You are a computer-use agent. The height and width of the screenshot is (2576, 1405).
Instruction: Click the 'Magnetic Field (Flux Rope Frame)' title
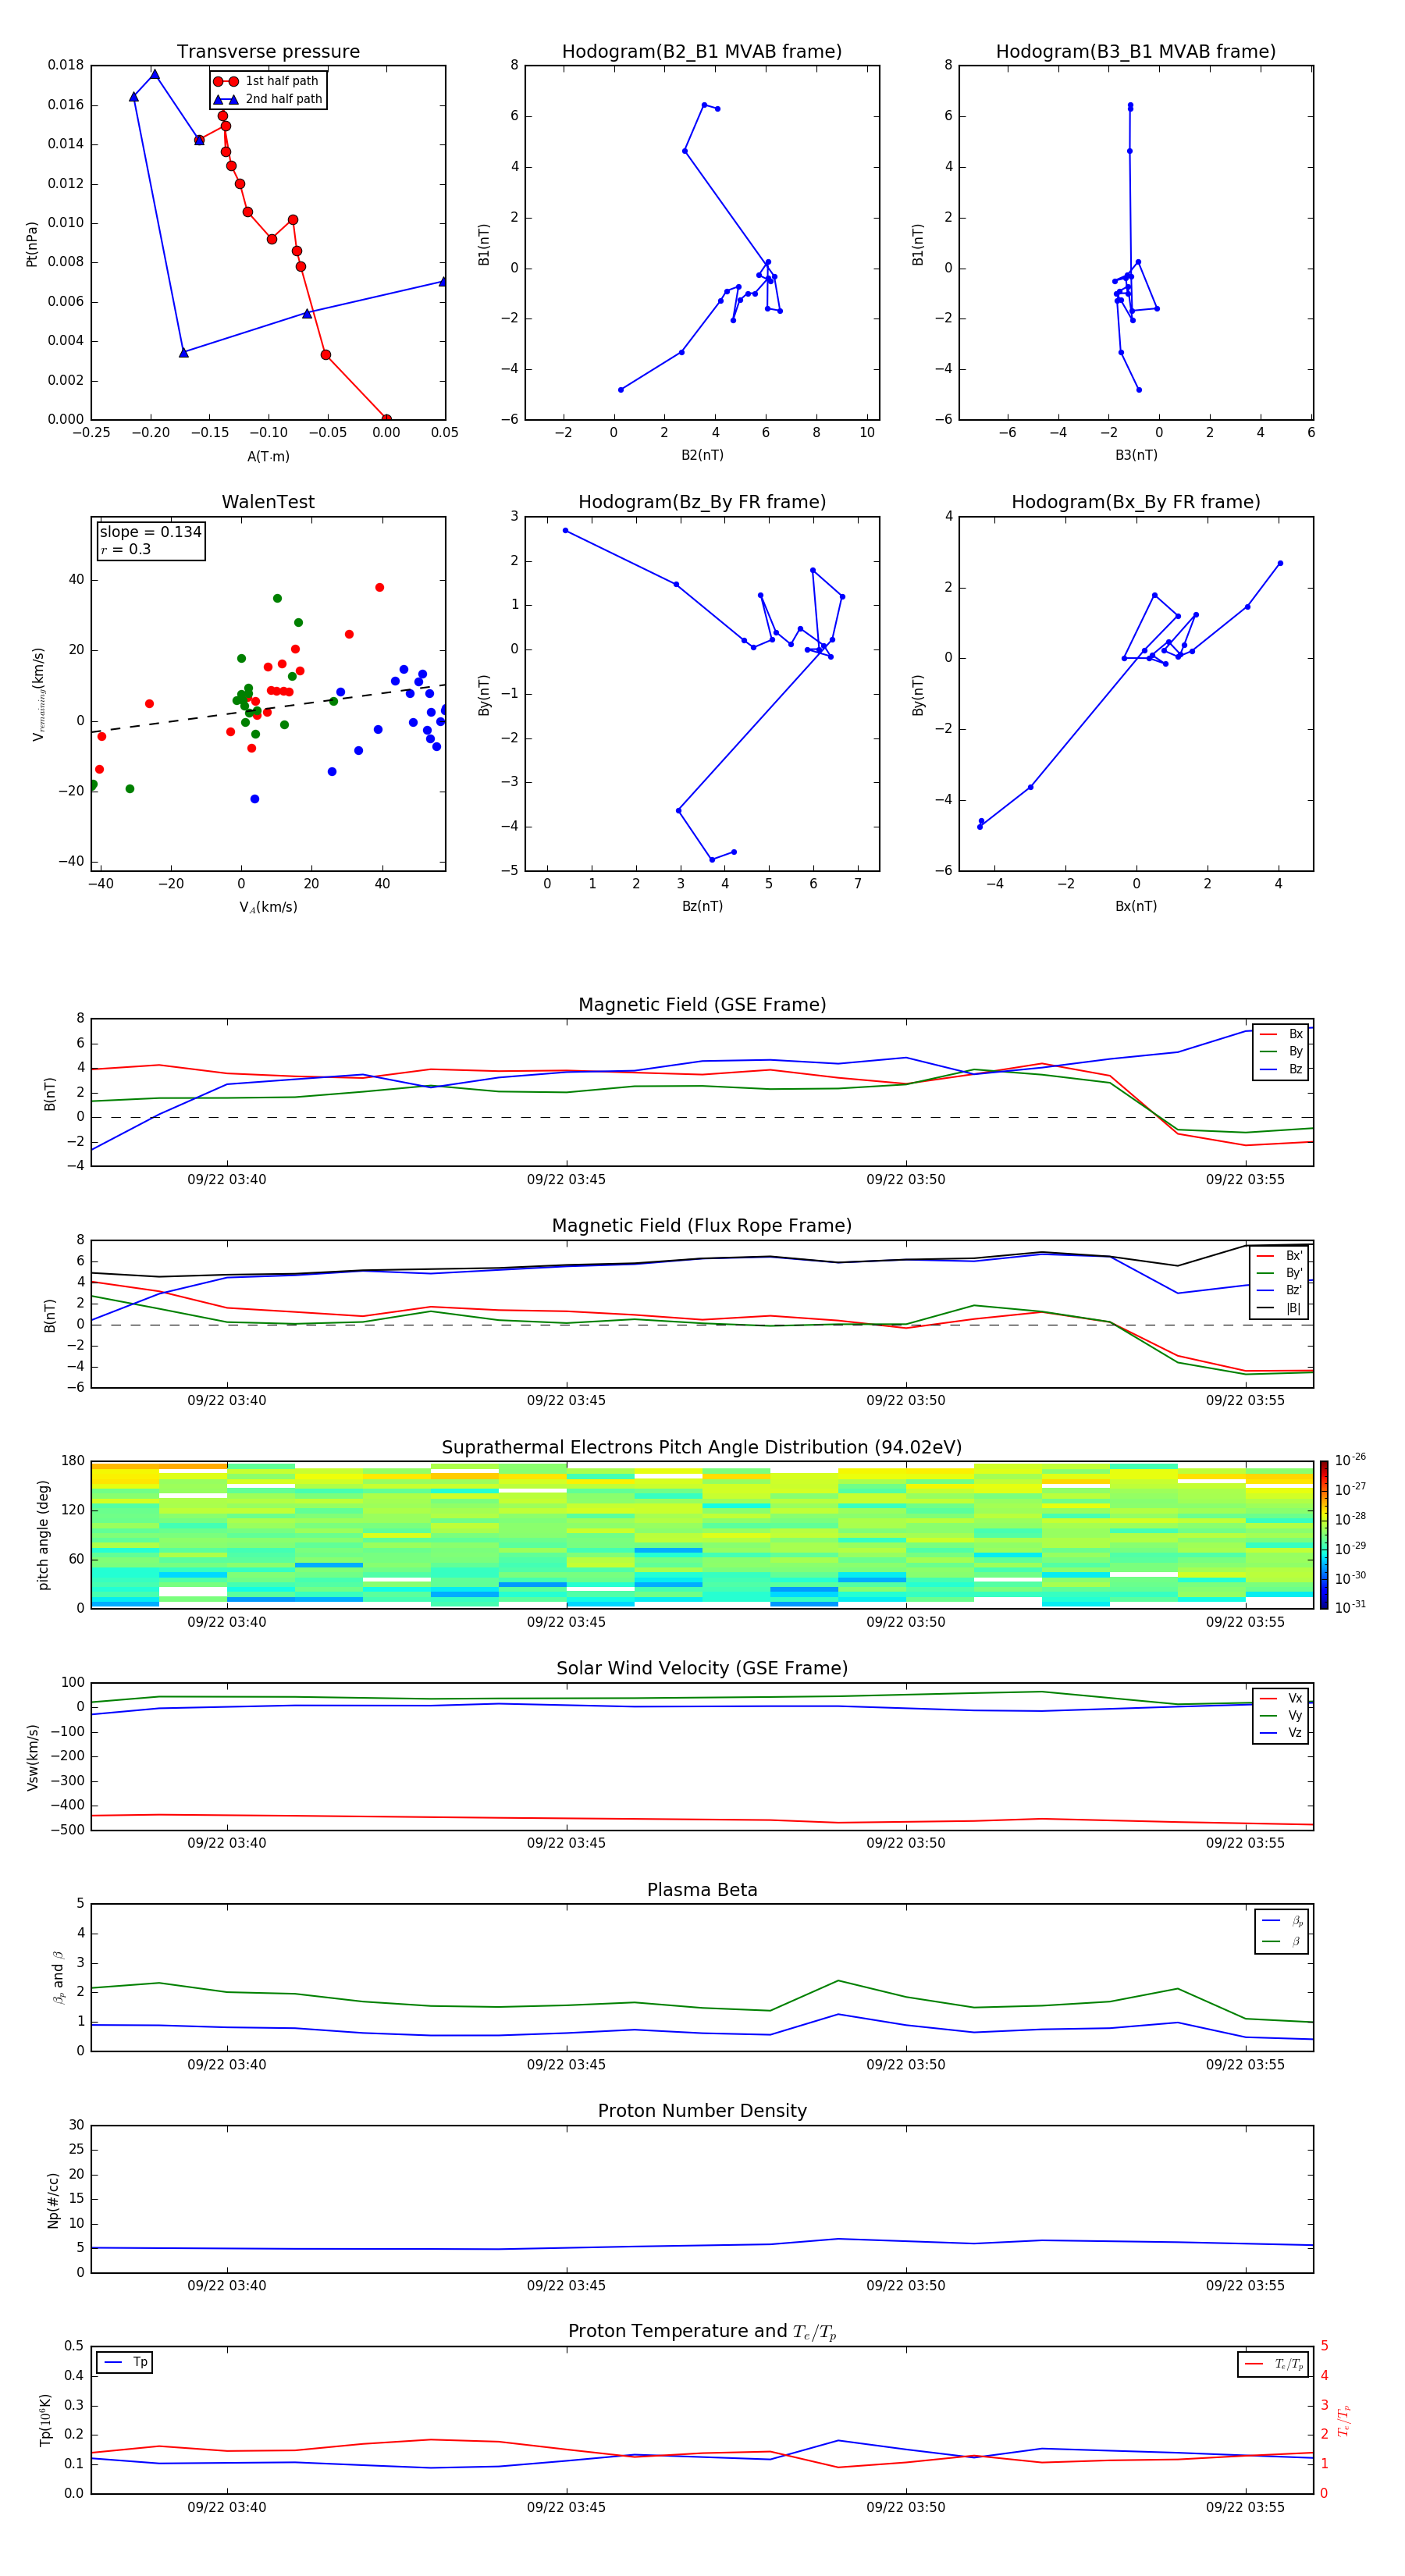point(702,1226)
